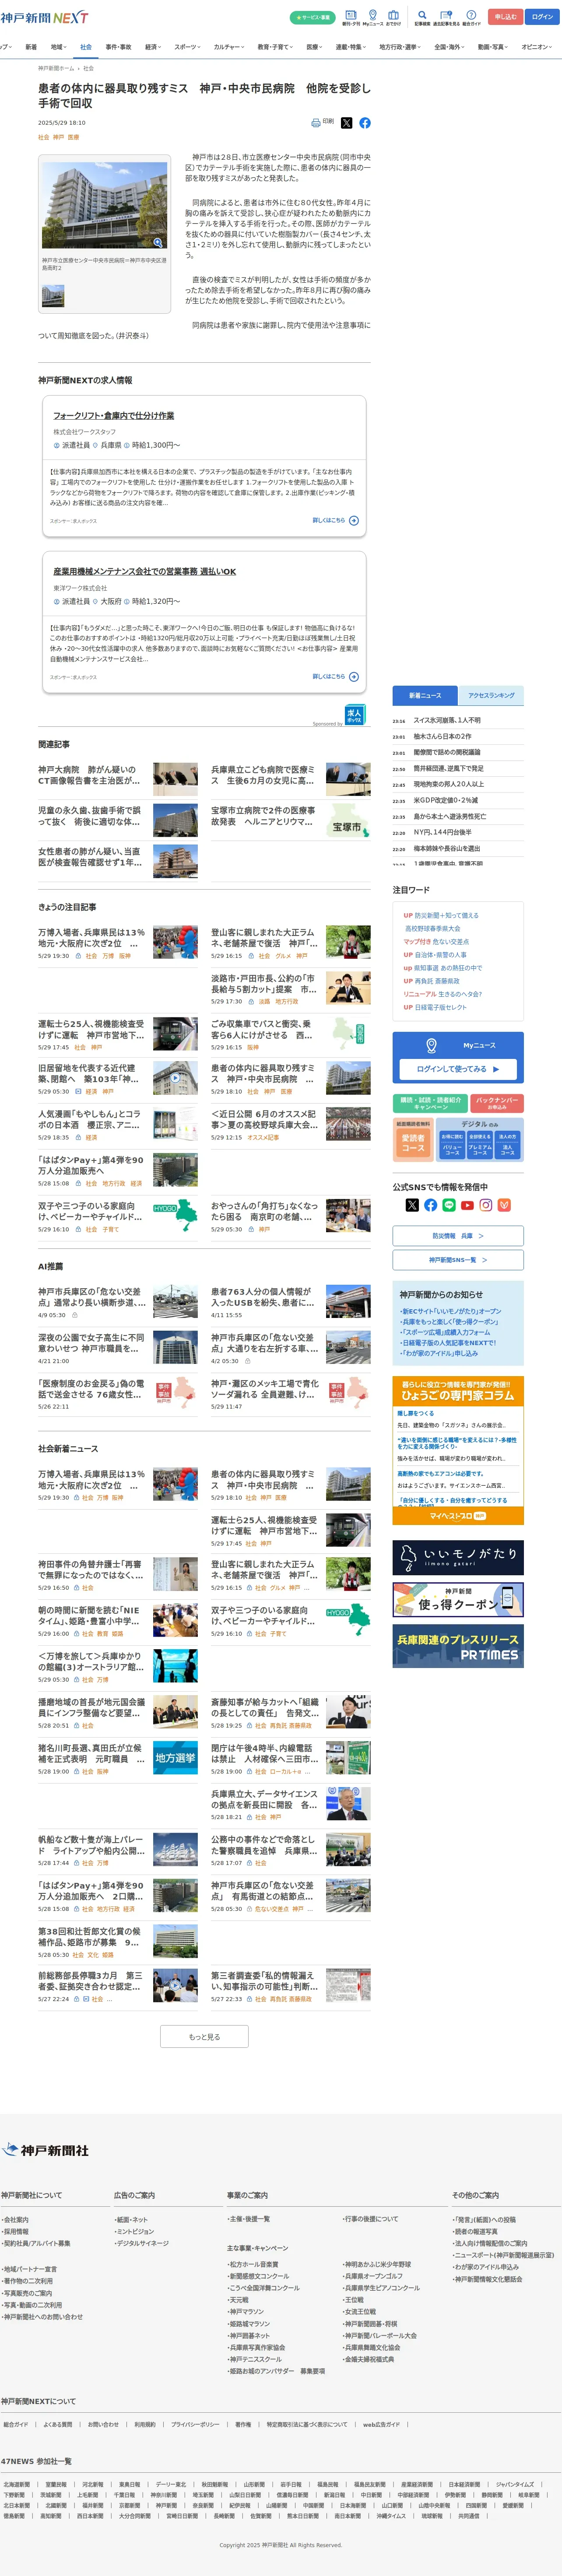The width and height of the screenshot is (562, 2576).
Task: Click the arrow icon on 産業用機械メンテナンス job card
Action: pos(354,677)
